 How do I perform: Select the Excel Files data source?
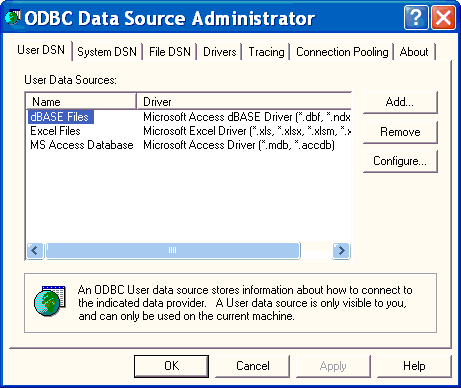(55, 131)
